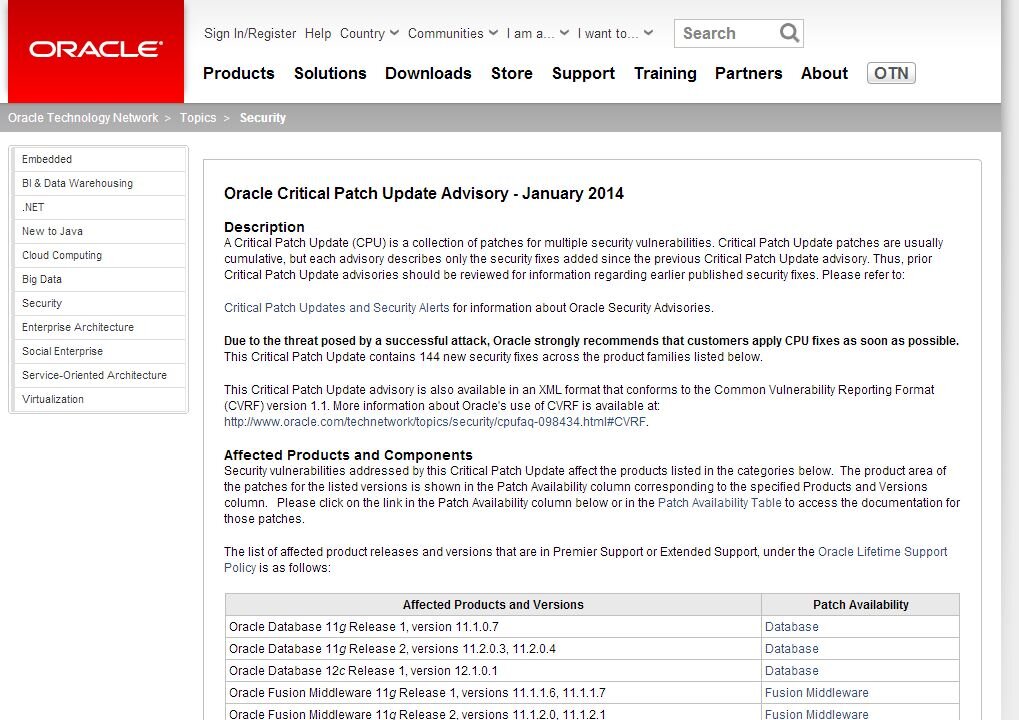Open the Database patch link for 11.1.0.7
1019x720 pixels.
pyautogui.click(x=791, y=626)
